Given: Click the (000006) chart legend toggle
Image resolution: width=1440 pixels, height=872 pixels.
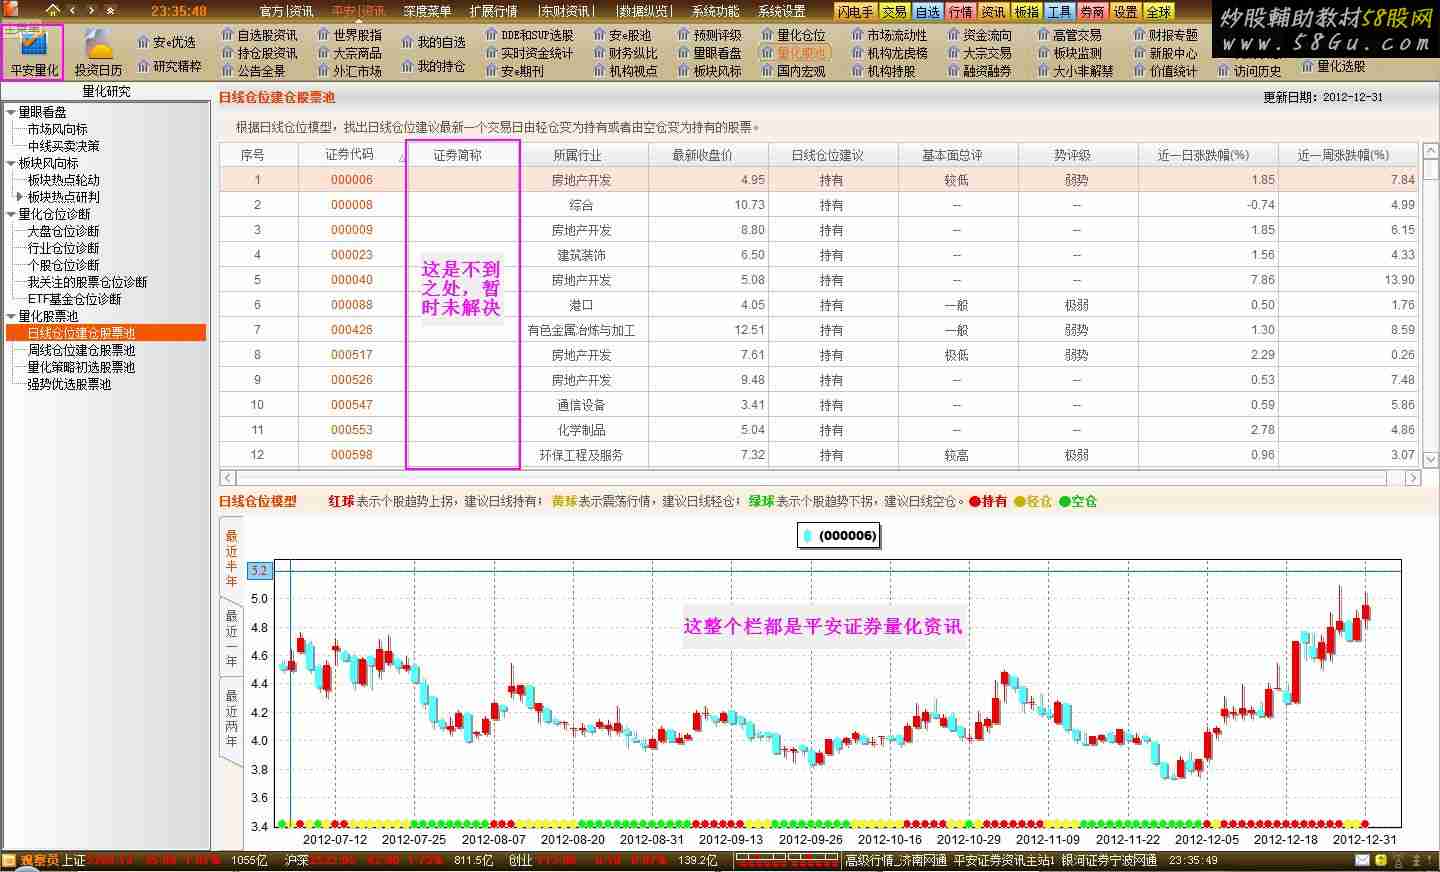Looking at the screenshot, I should [x=839, y=536].
